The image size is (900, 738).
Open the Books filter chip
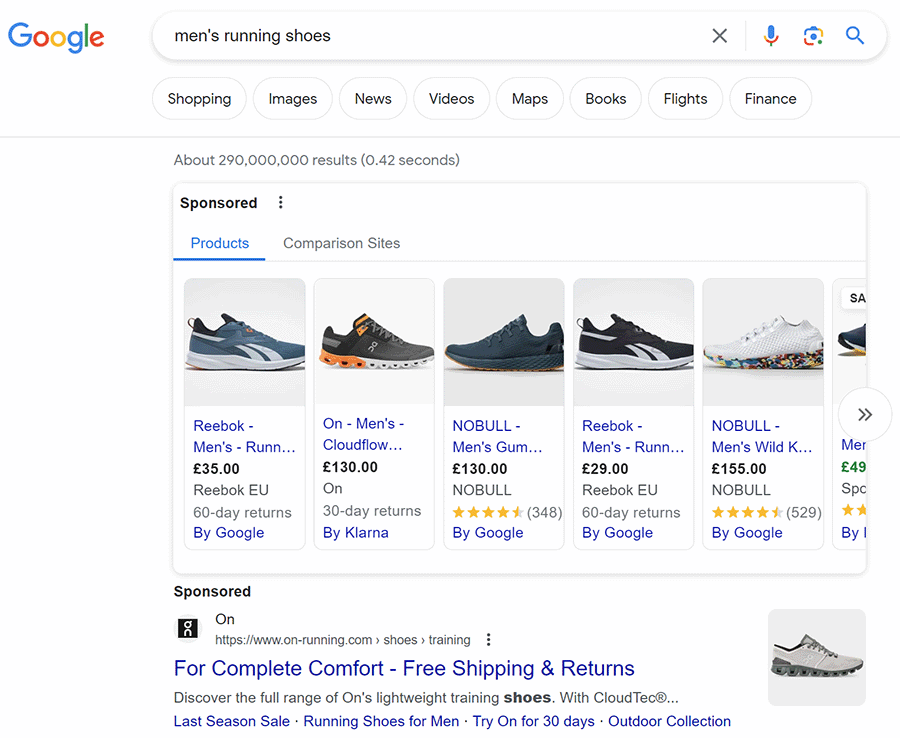click(606, 99)
